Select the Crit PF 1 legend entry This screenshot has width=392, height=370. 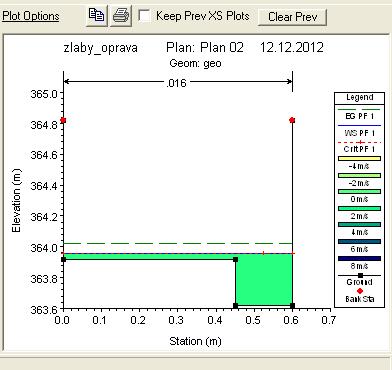pos(359,146)
